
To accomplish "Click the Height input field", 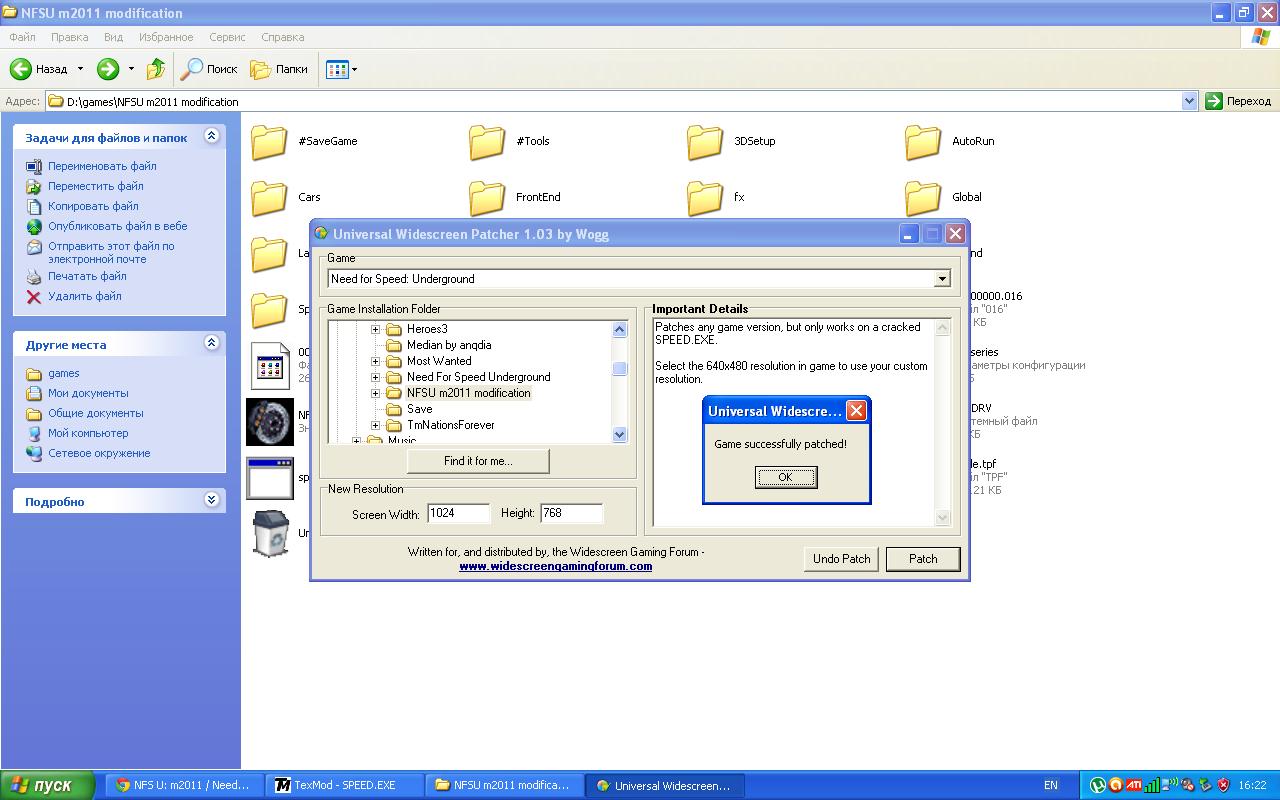I will coord(572,513).
